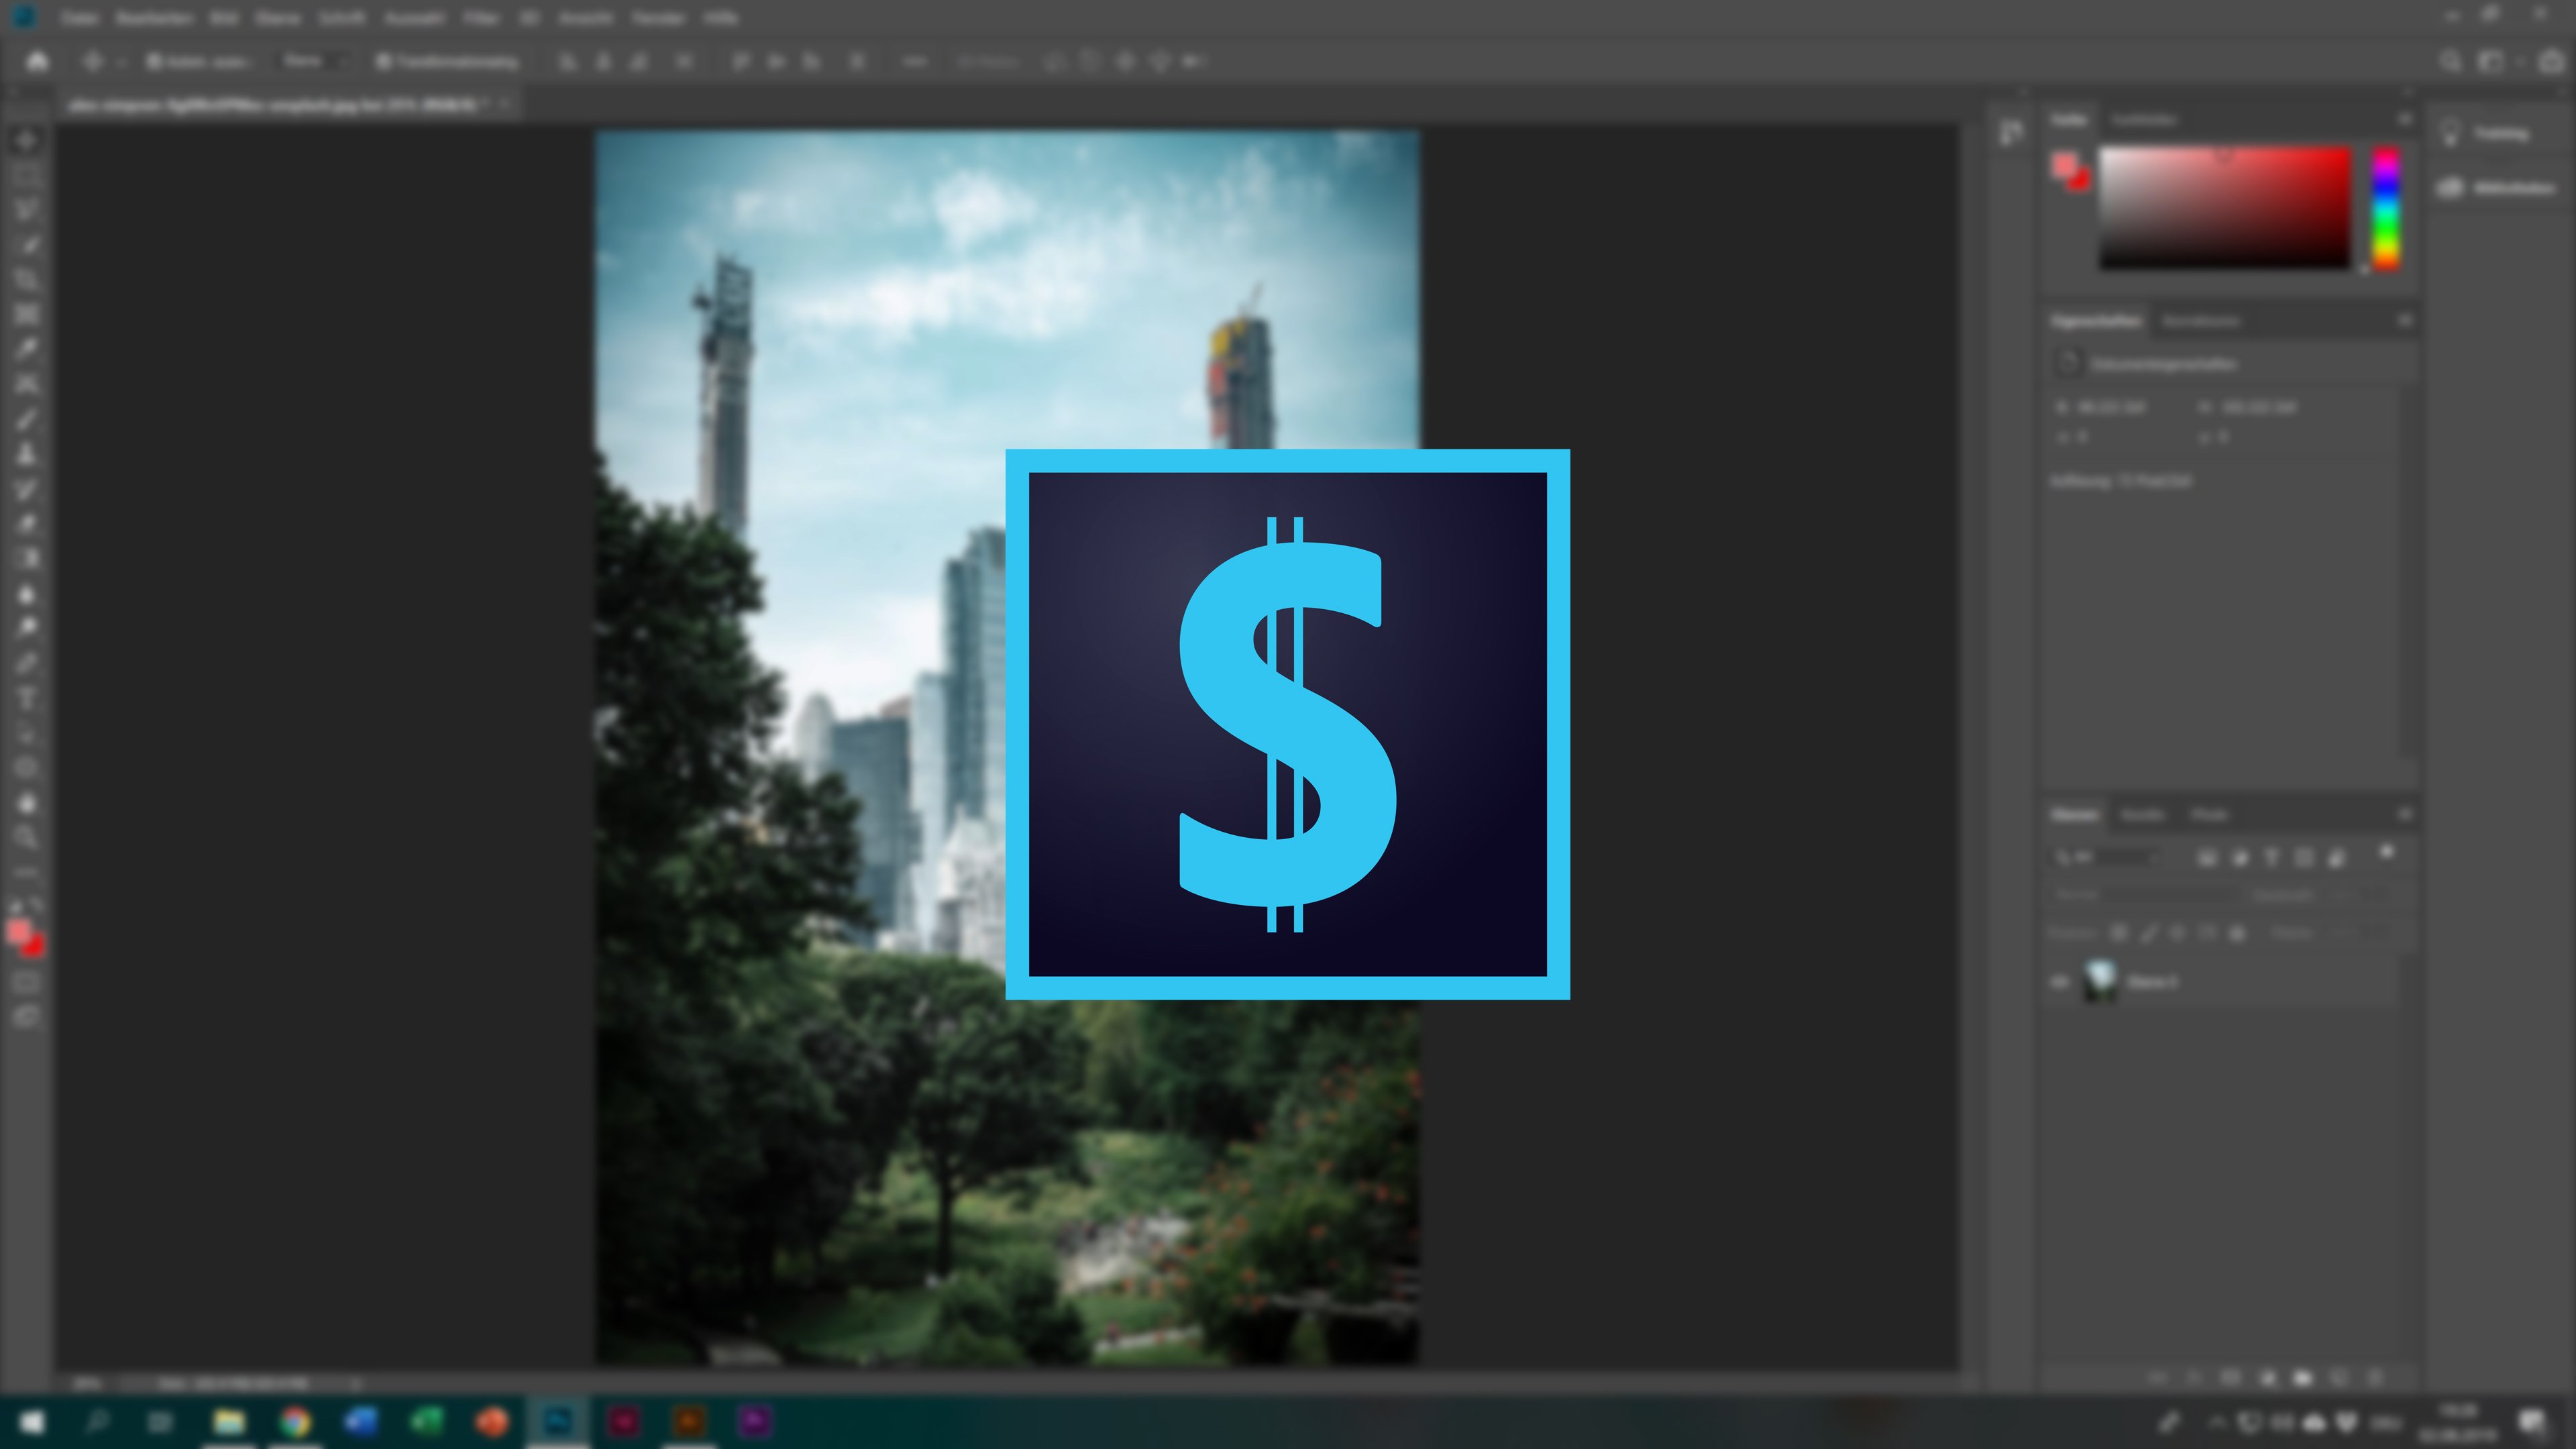Switch to the Kanäle tab

(2143, 815)
